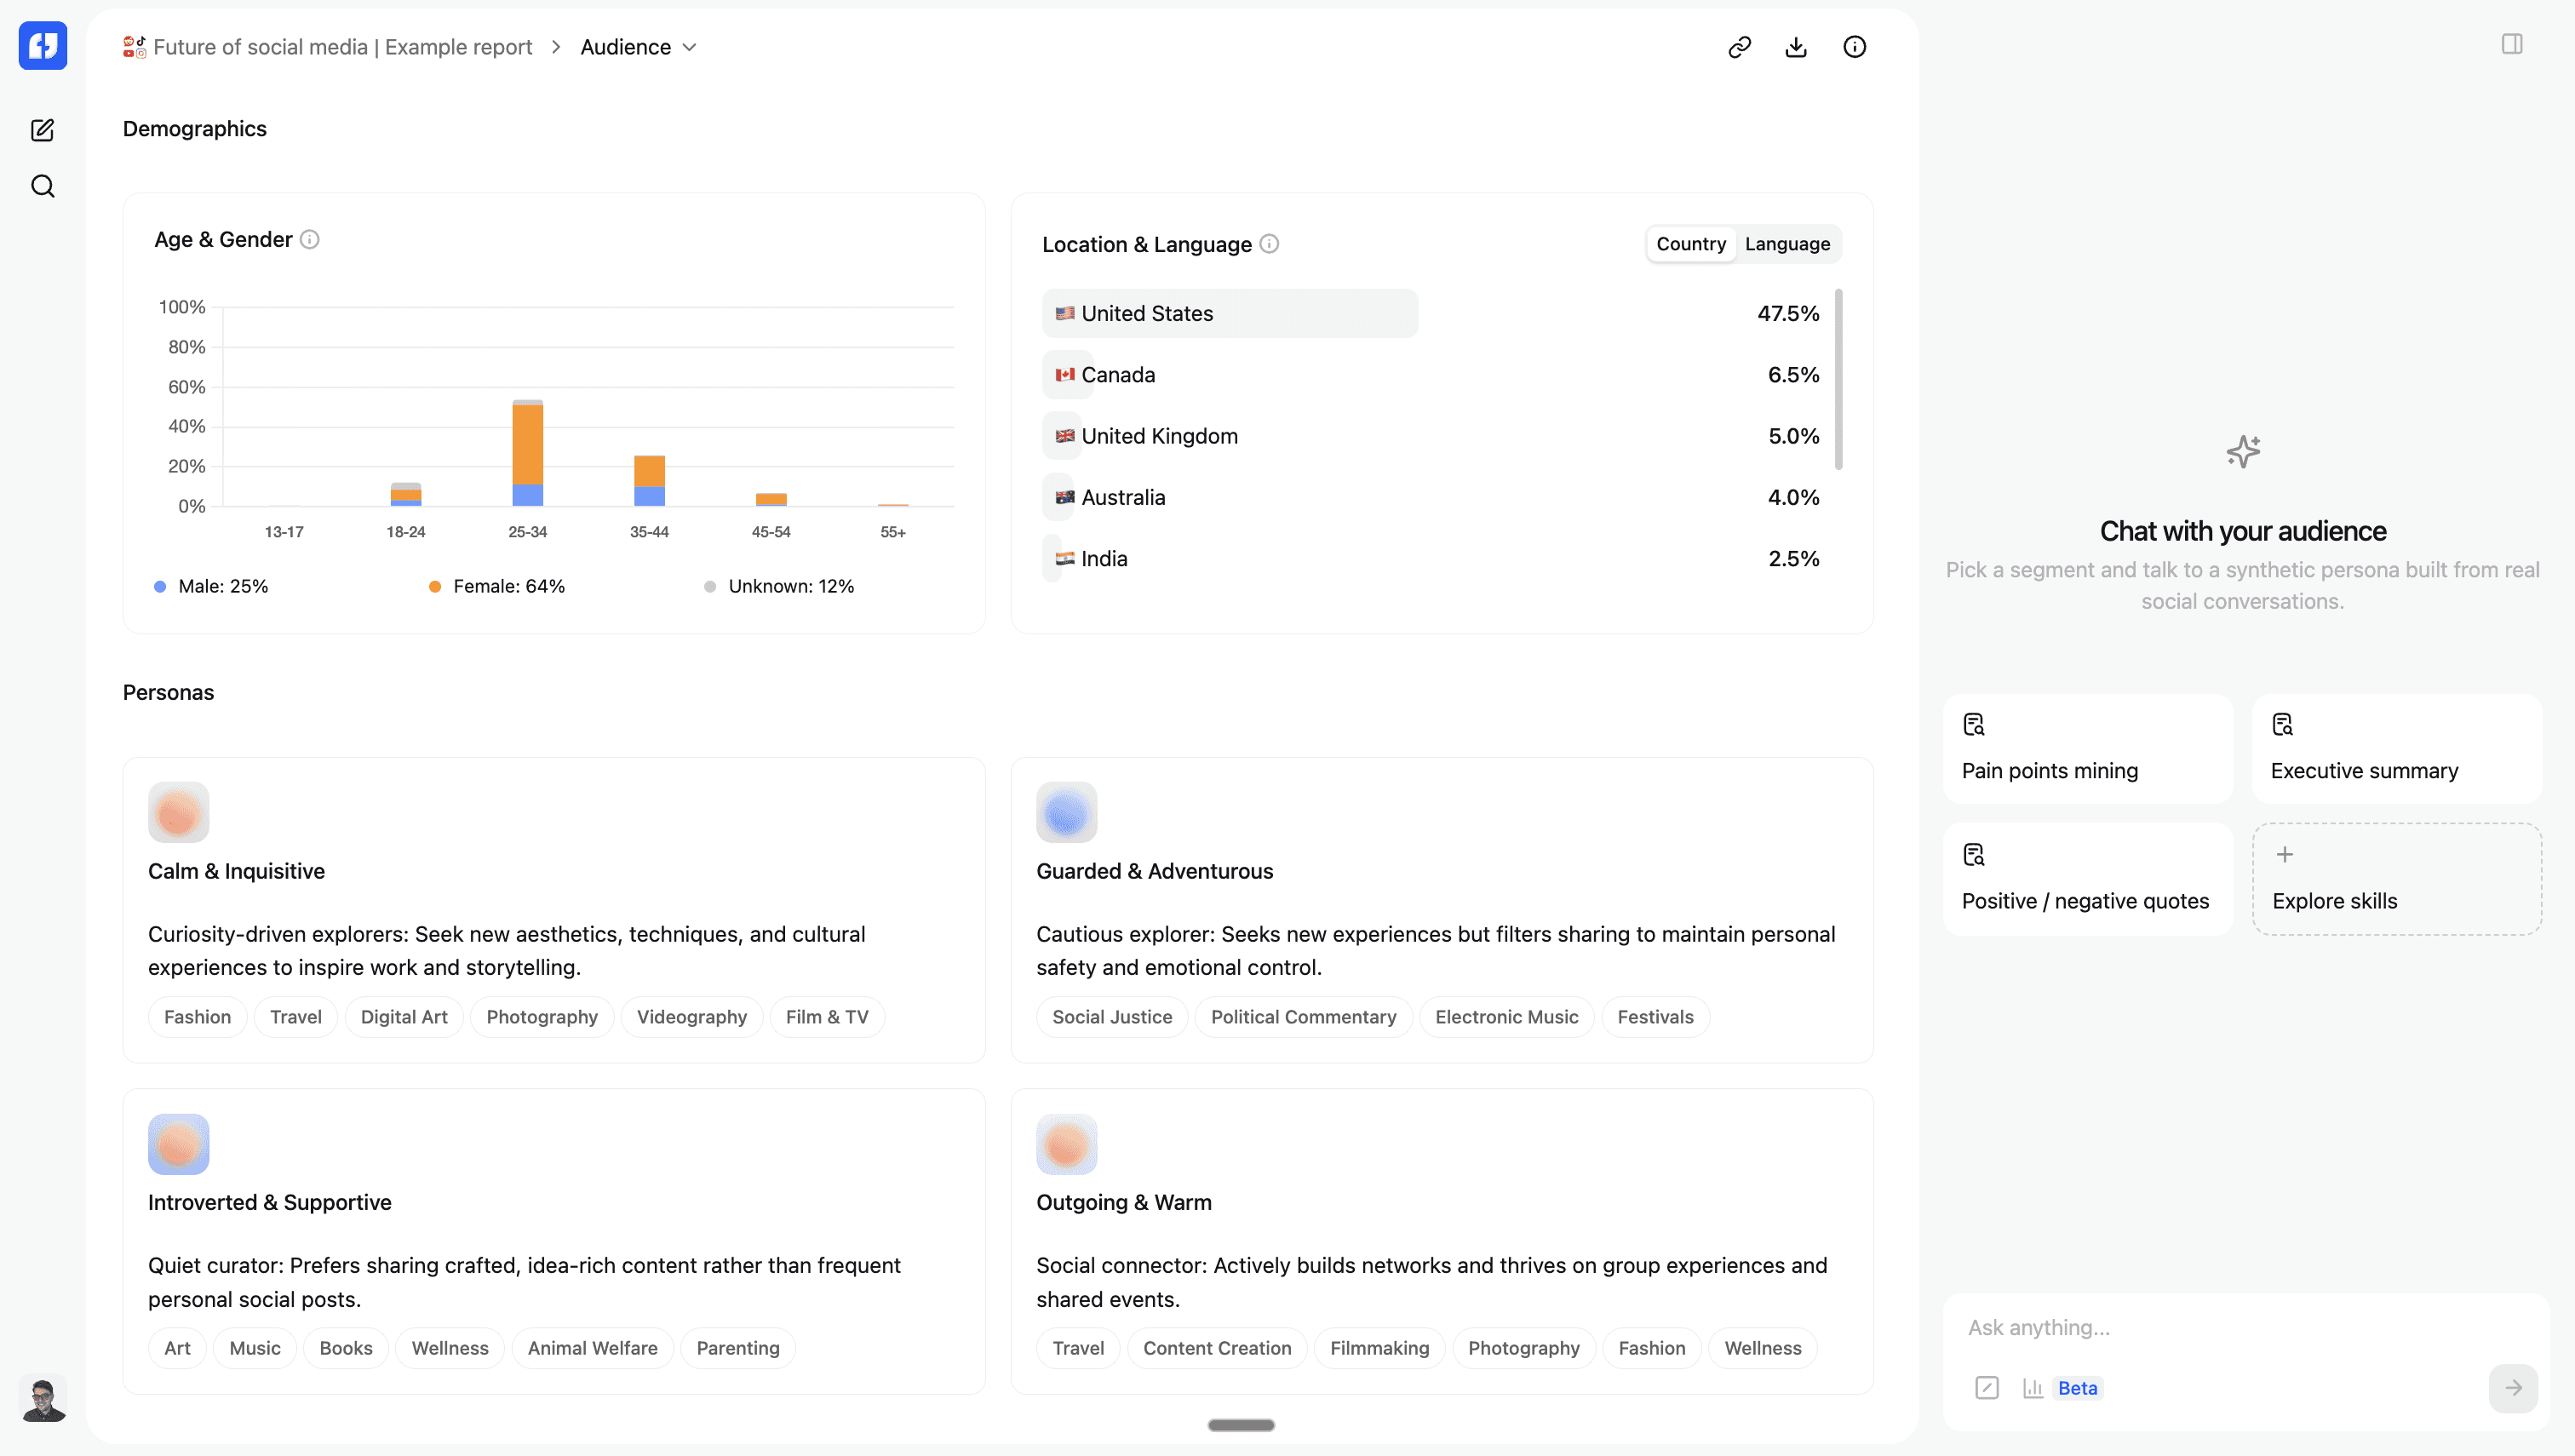Image resolution: width=2575 pixels, height=1456 pixels.
Task: Click the Executive summary card
Action: click(2396, 749)
